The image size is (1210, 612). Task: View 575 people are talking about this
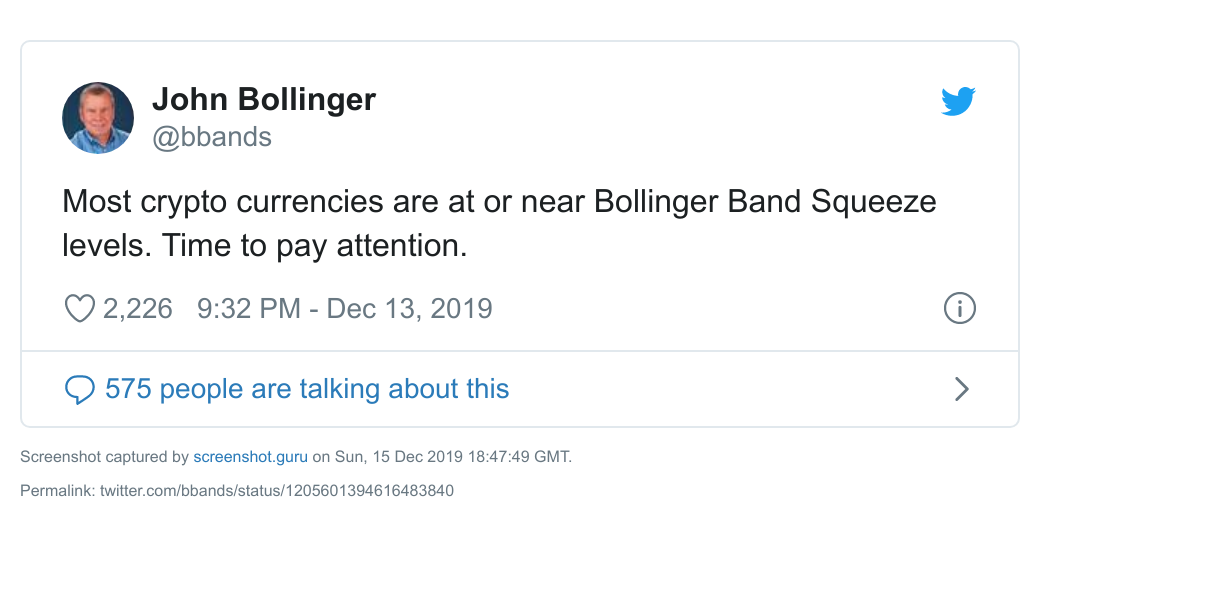pyautogui.click(x=307, y=388)
